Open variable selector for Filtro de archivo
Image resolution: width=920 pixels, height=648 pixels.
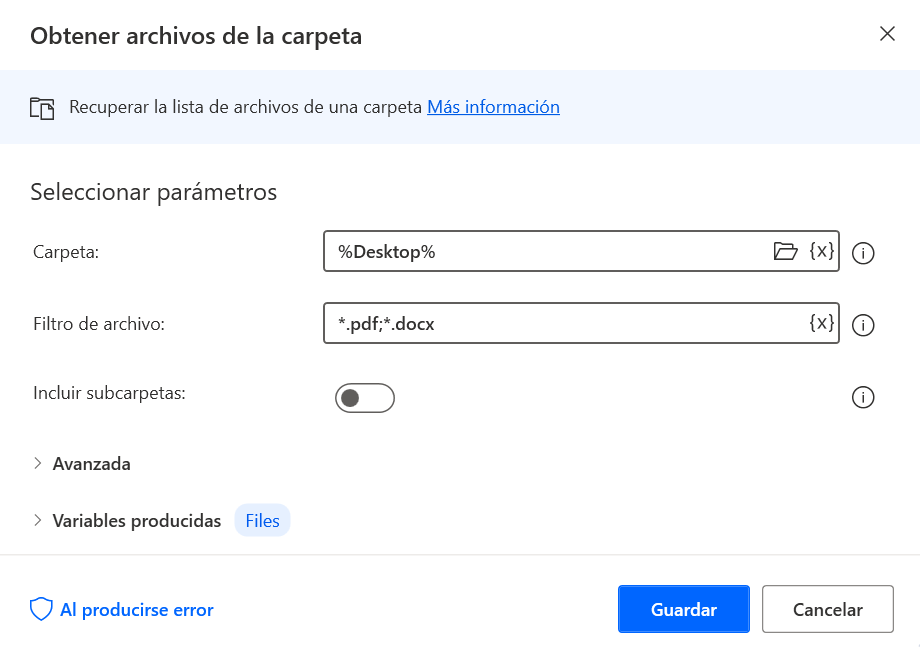822,323
